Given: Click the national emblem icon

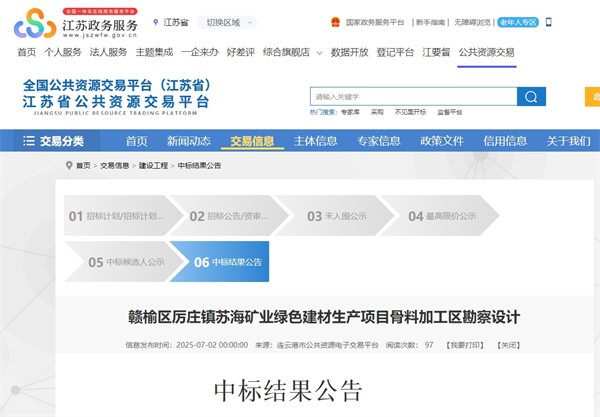Looking at the screenshot, I should 334,21.
